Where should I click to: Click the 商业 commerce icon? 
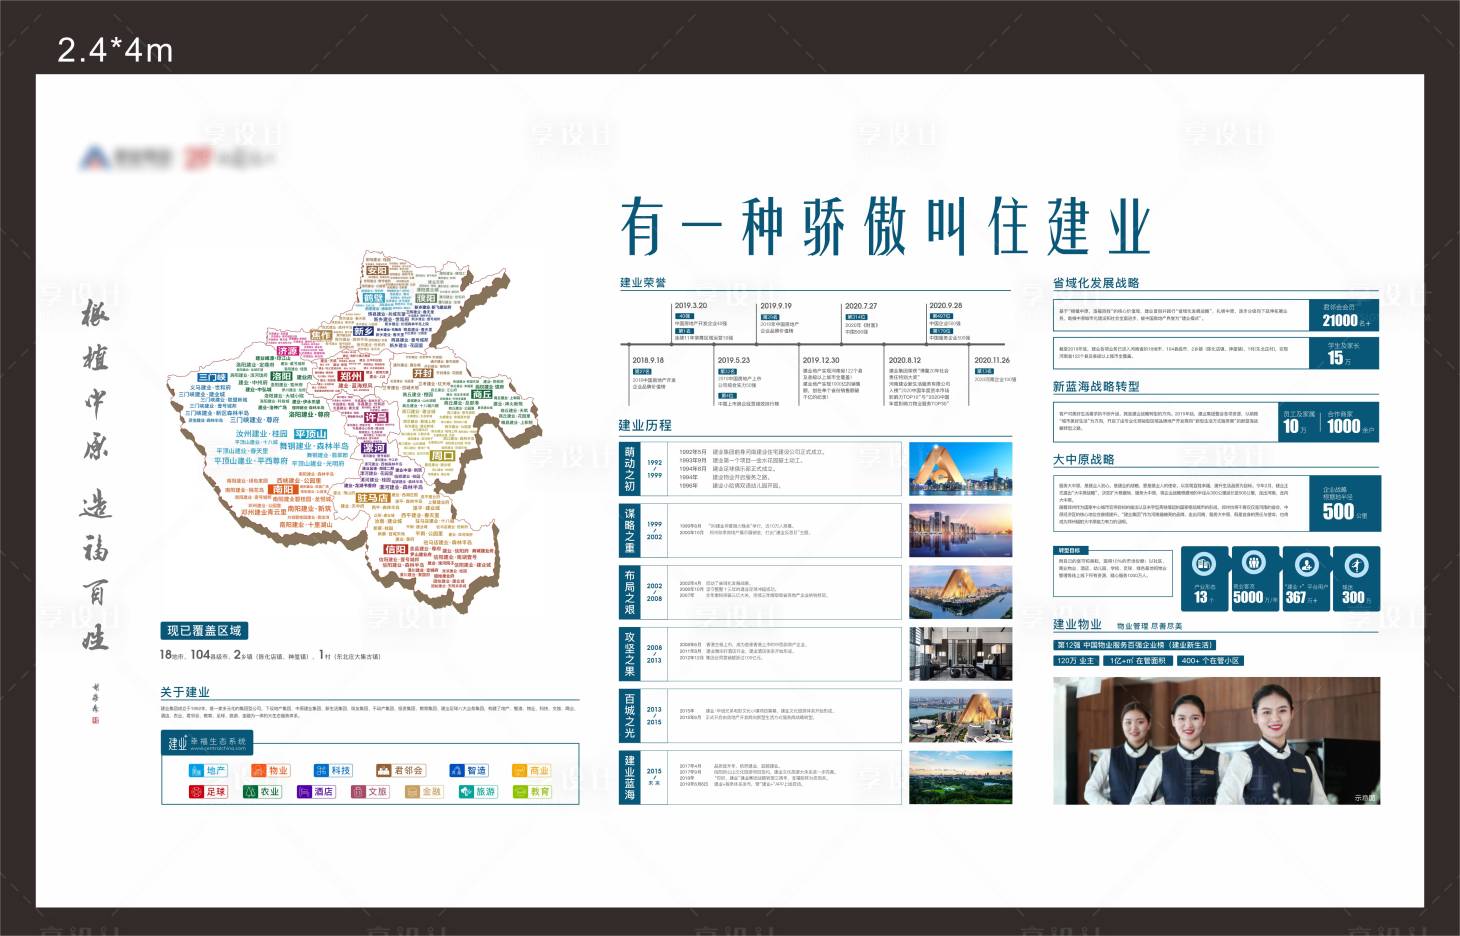point(532,770)
